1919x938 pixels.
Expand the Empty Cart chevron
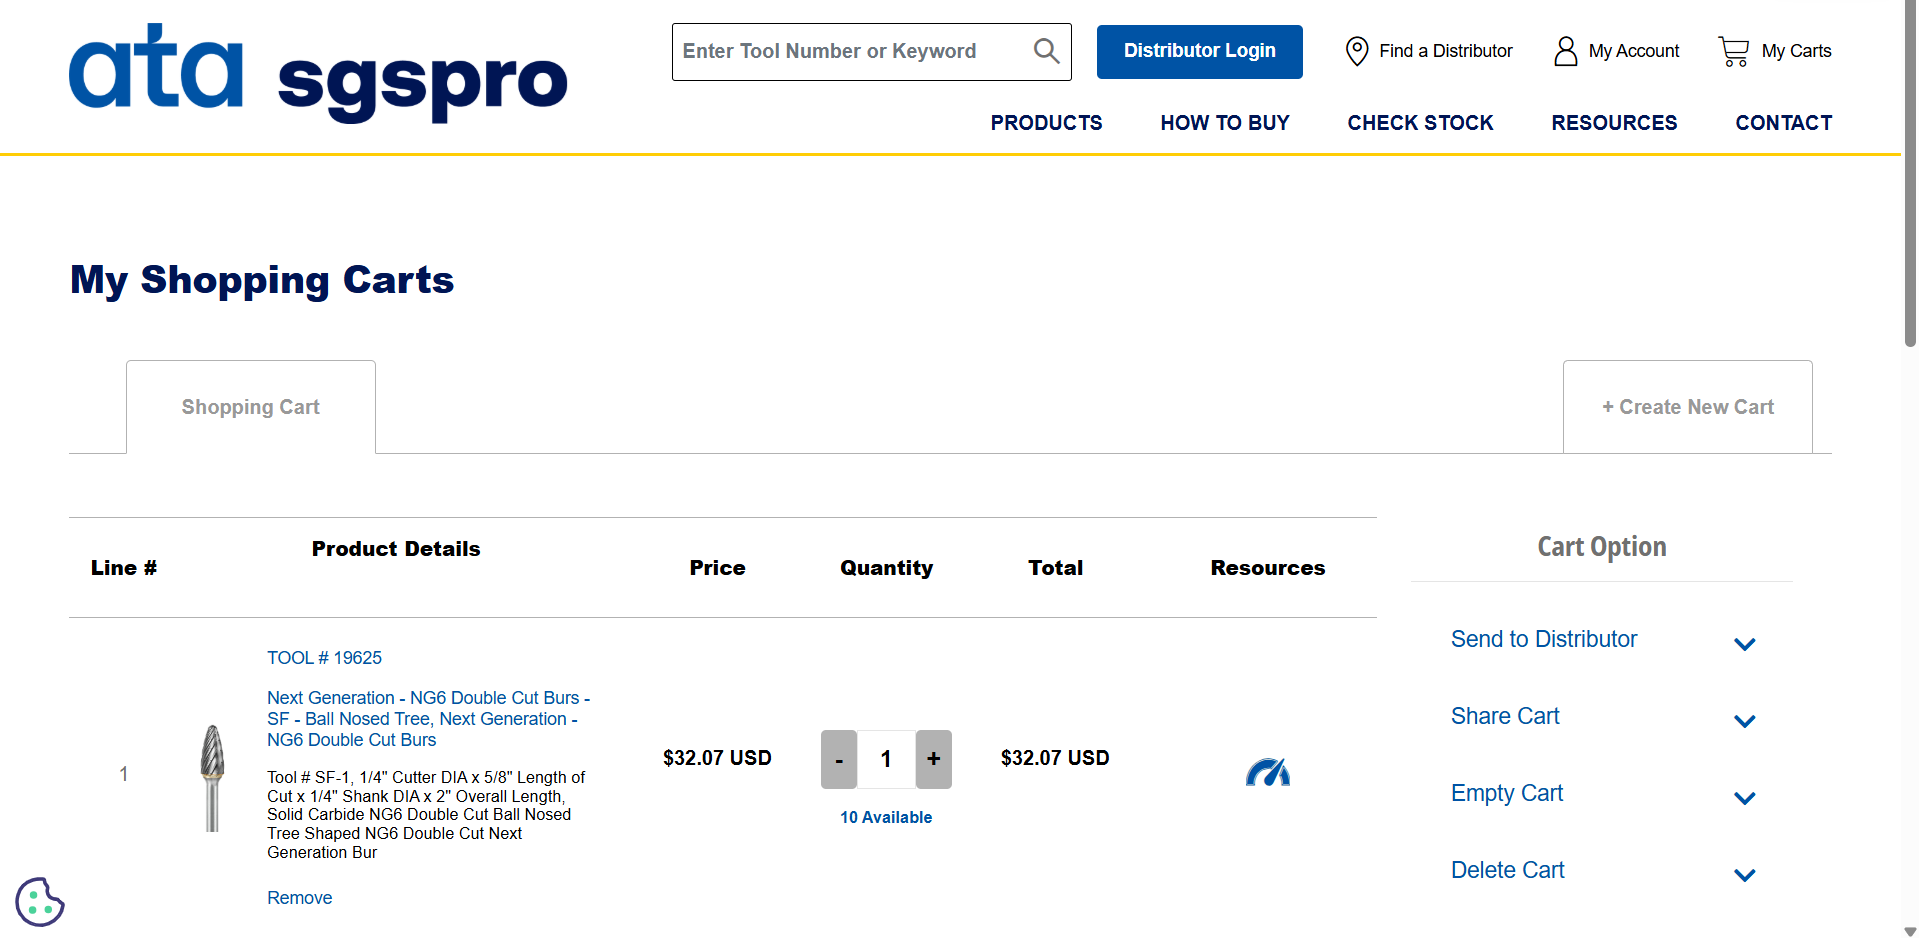point(1744,798)
